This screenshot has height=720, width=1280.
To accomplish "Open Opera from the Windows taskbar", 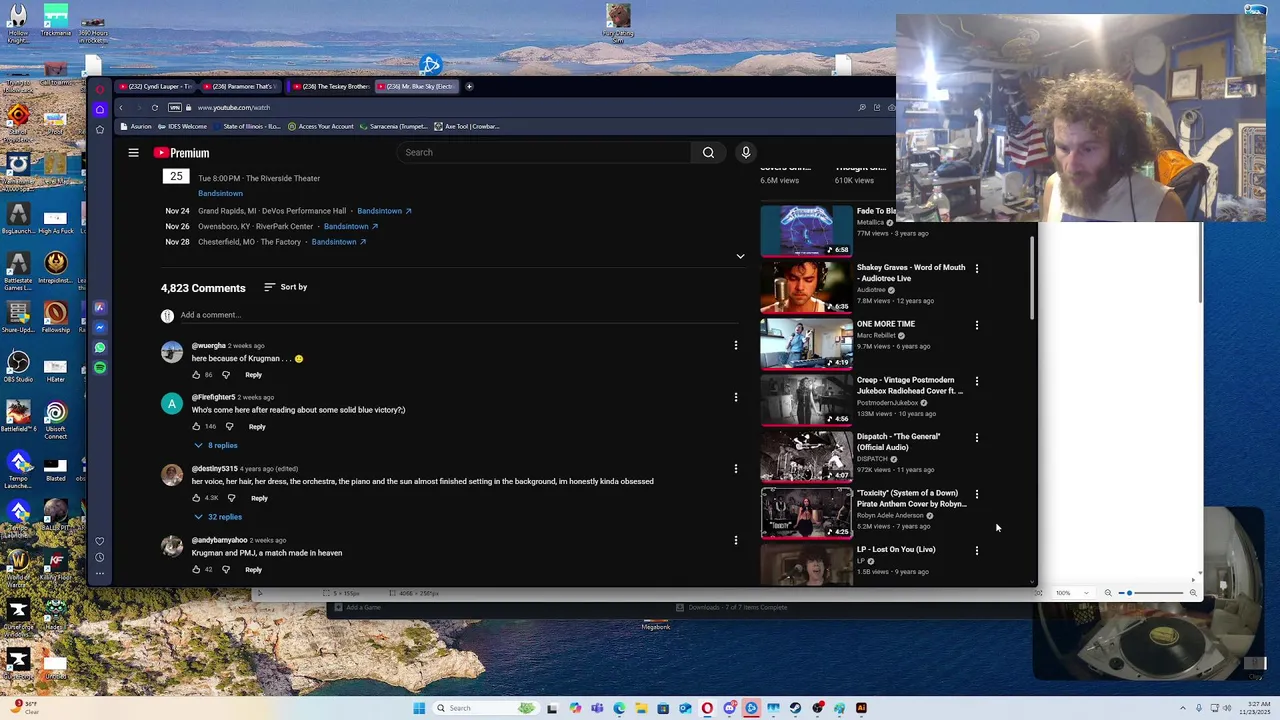I will pos(707,708).
